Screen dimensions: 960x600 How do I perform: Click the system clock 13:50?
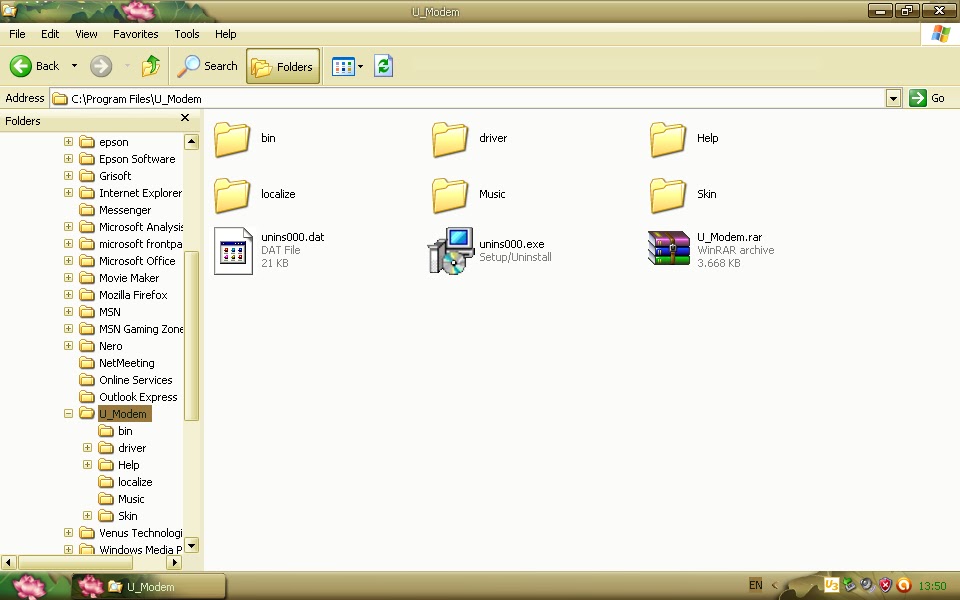(x=932, y=586)
